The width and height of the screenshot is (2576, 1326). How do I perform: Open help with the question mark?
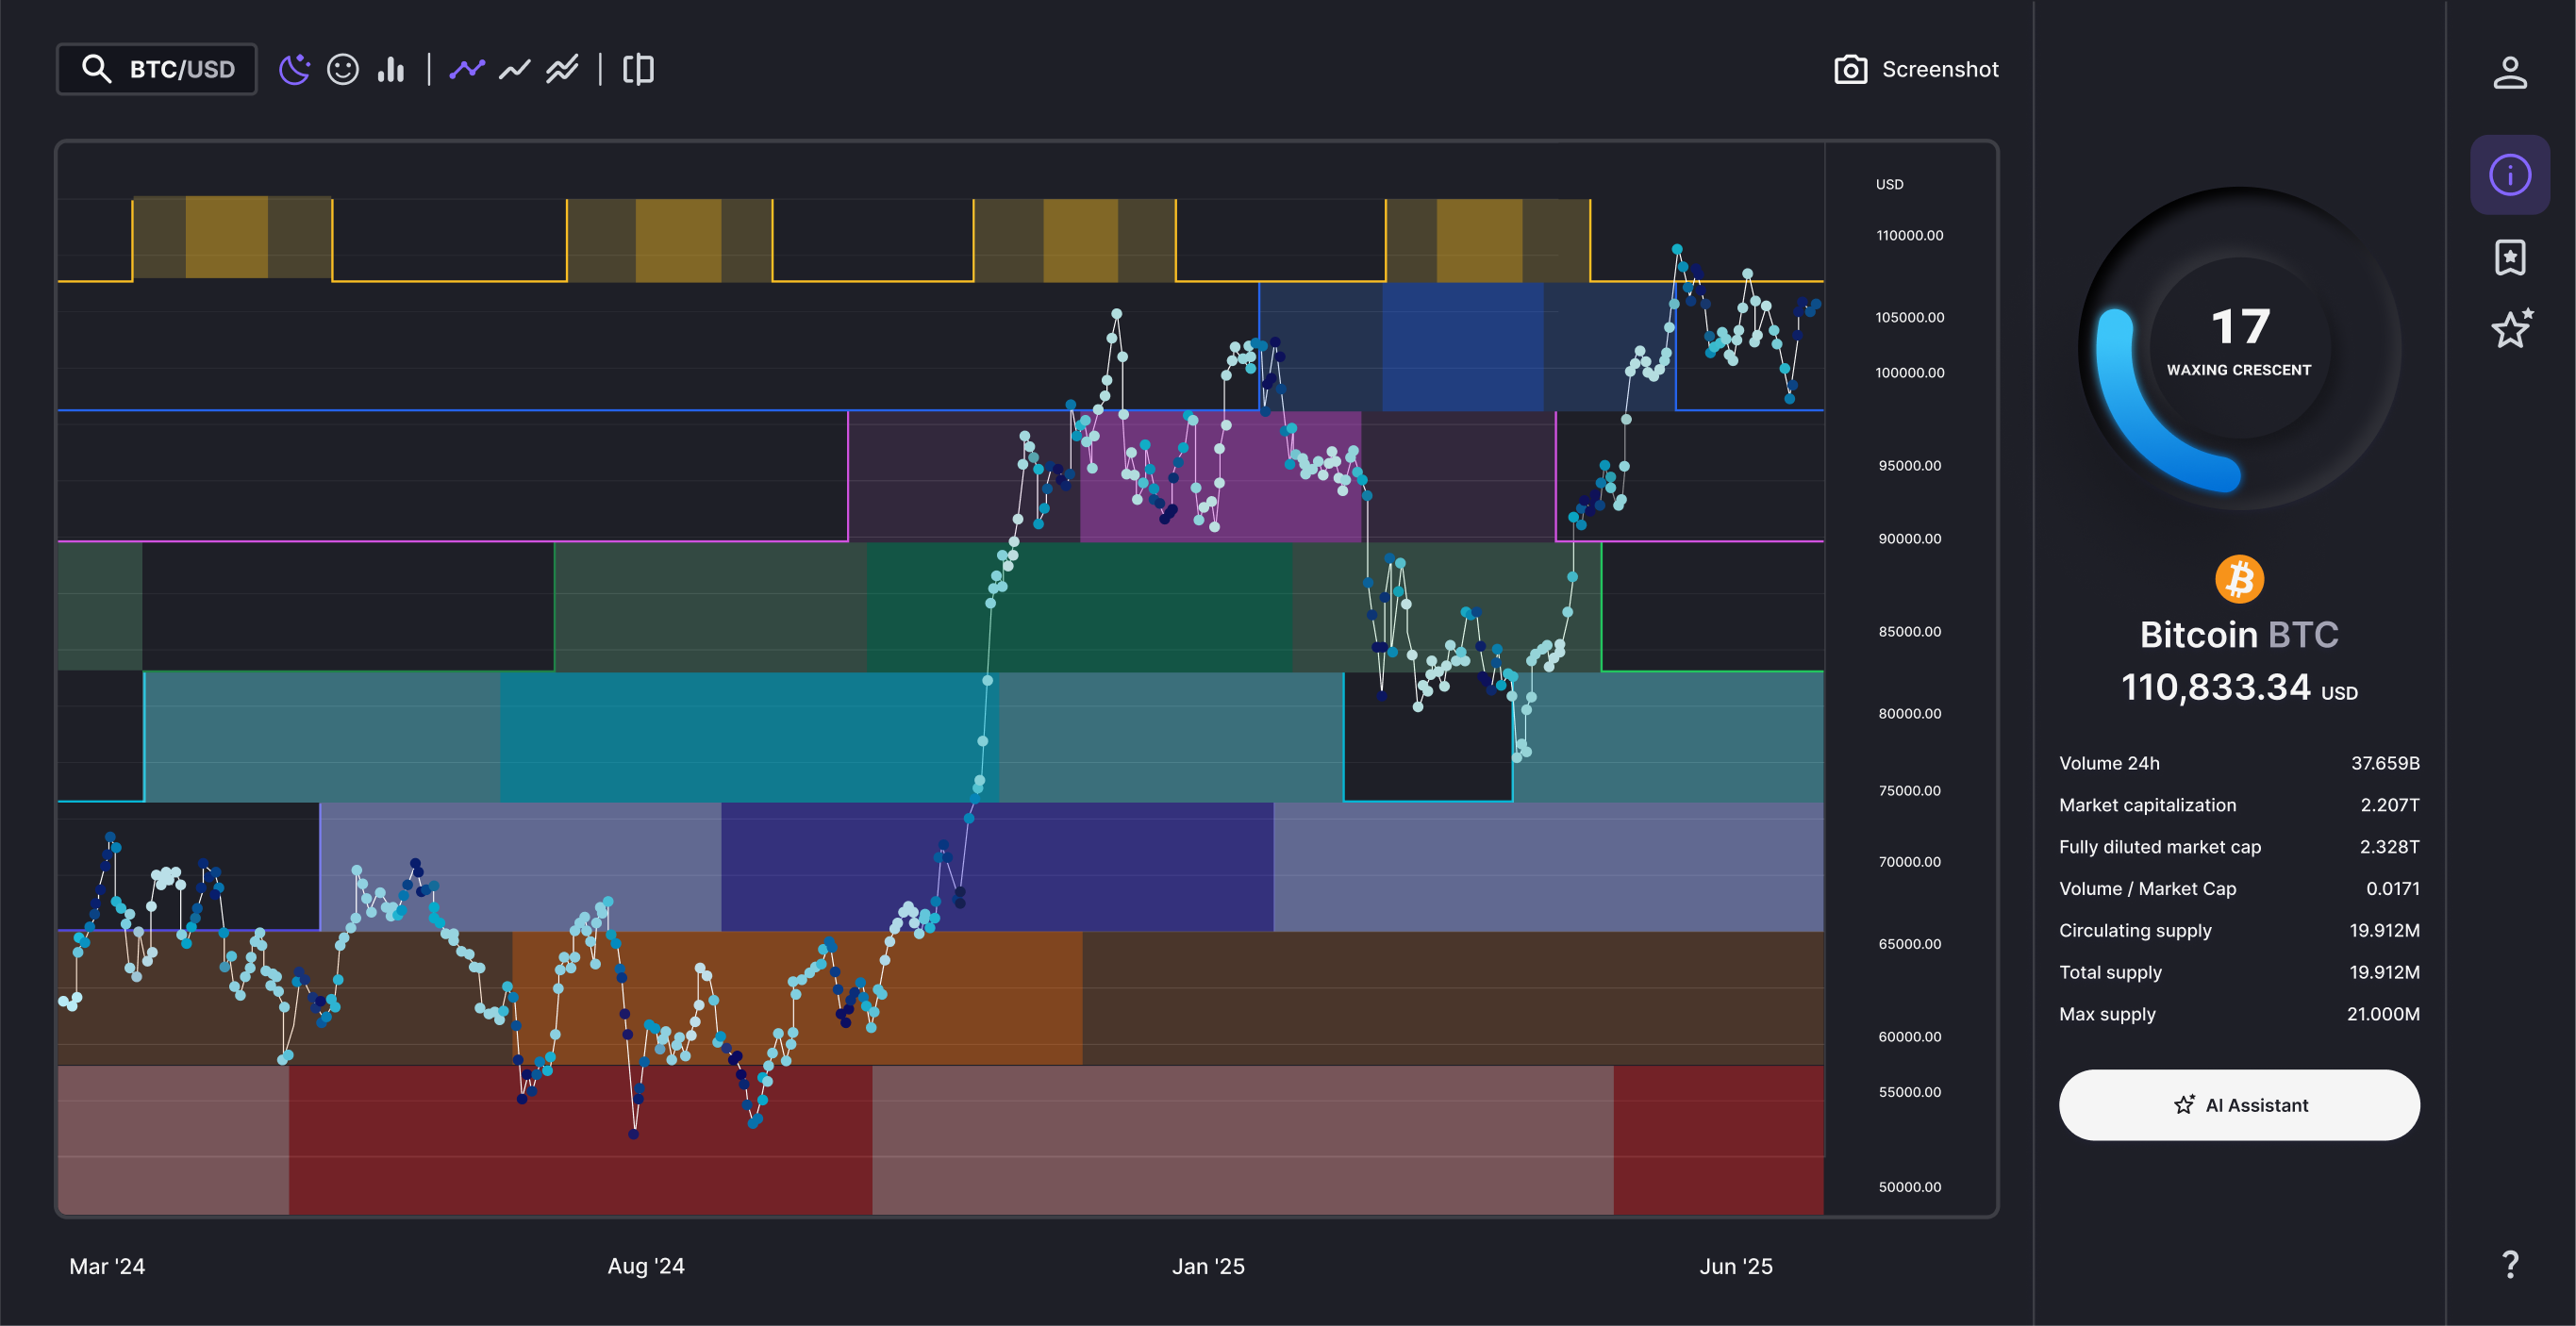(x=2510, y=1264)
